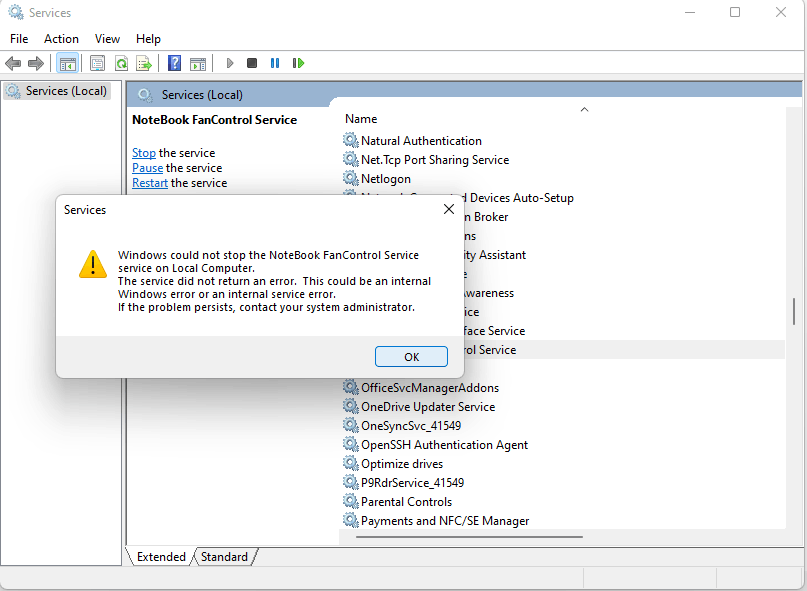Click gear icon beside Optimize drives
This screenshot has height=591, width=807.
coord(350,463)
